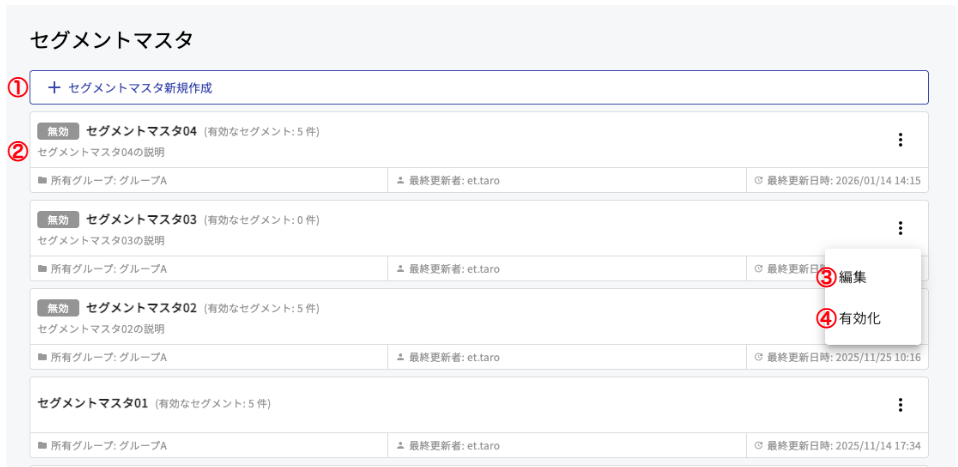This screenshot has height=467, width=958.
Task: Click セグメントマスタ新規作成 button
Action: point(479,87)
